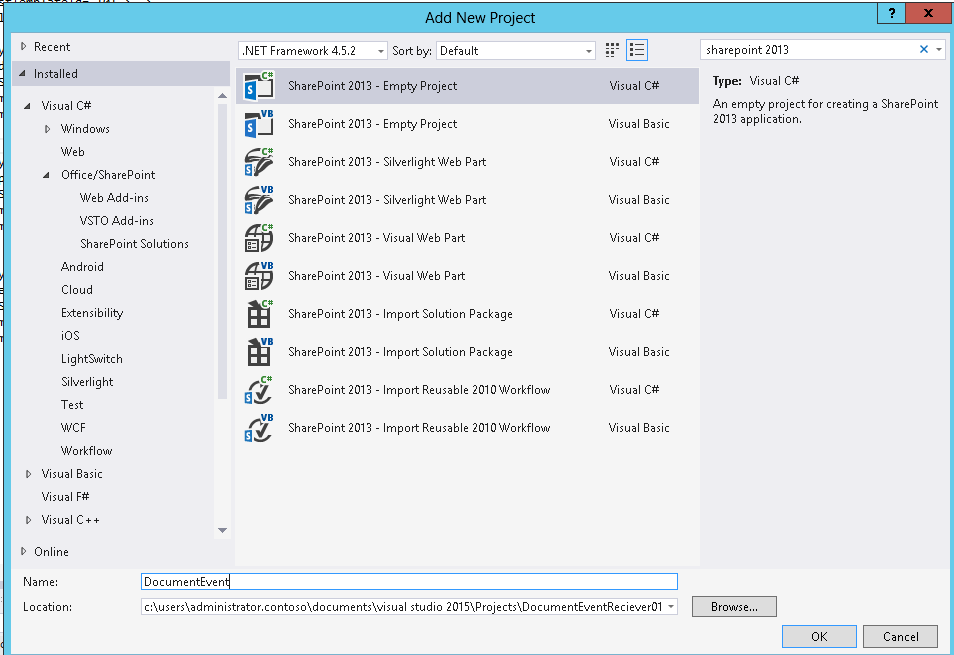The image size is (954, 655).
Task: Click the C# Silverlight Web Part icon
Action: (259, 162)
